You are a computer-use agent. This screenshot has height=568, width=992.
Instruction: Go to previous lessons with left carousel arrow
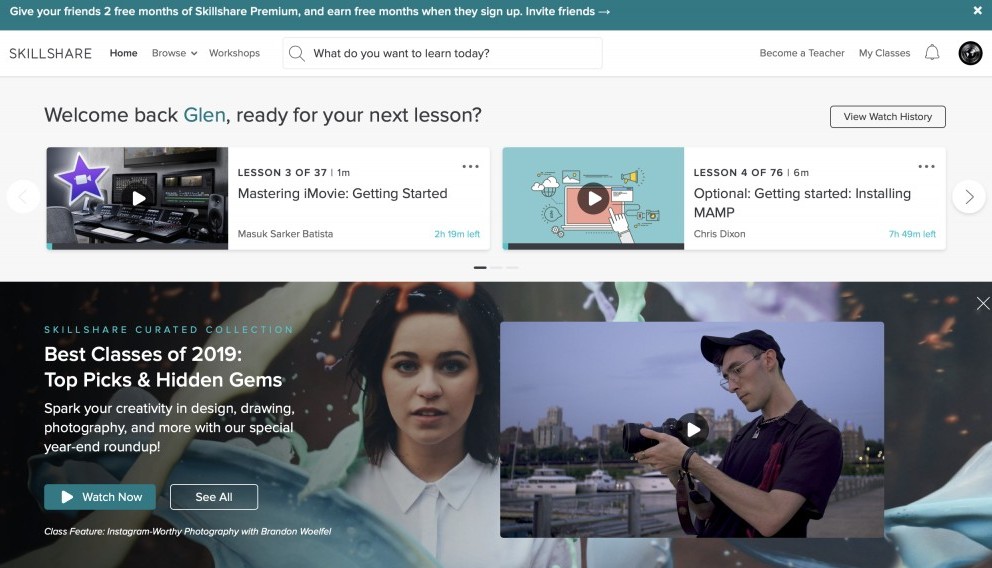(23, 197)
